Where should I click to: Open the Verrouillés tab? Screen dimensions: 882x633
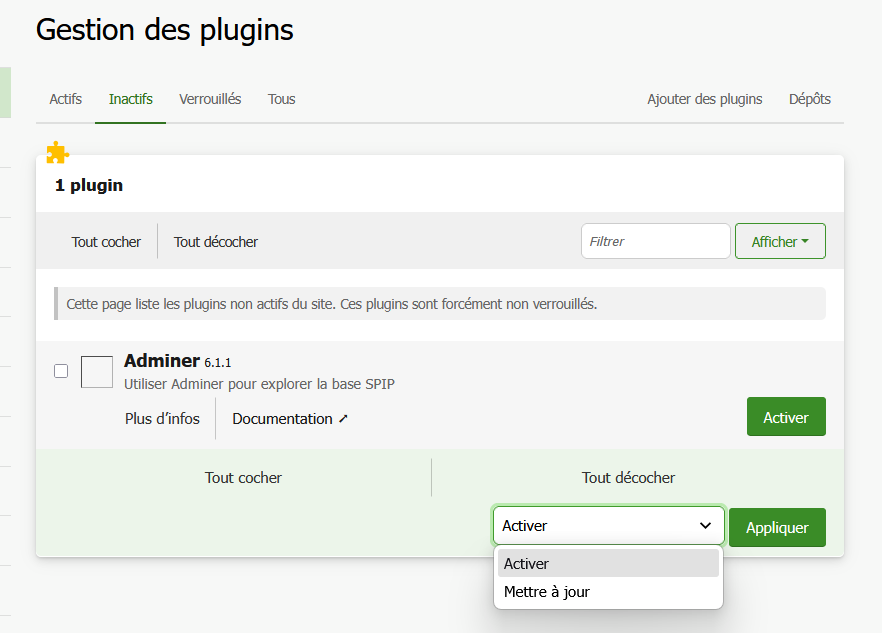point(210,99)
